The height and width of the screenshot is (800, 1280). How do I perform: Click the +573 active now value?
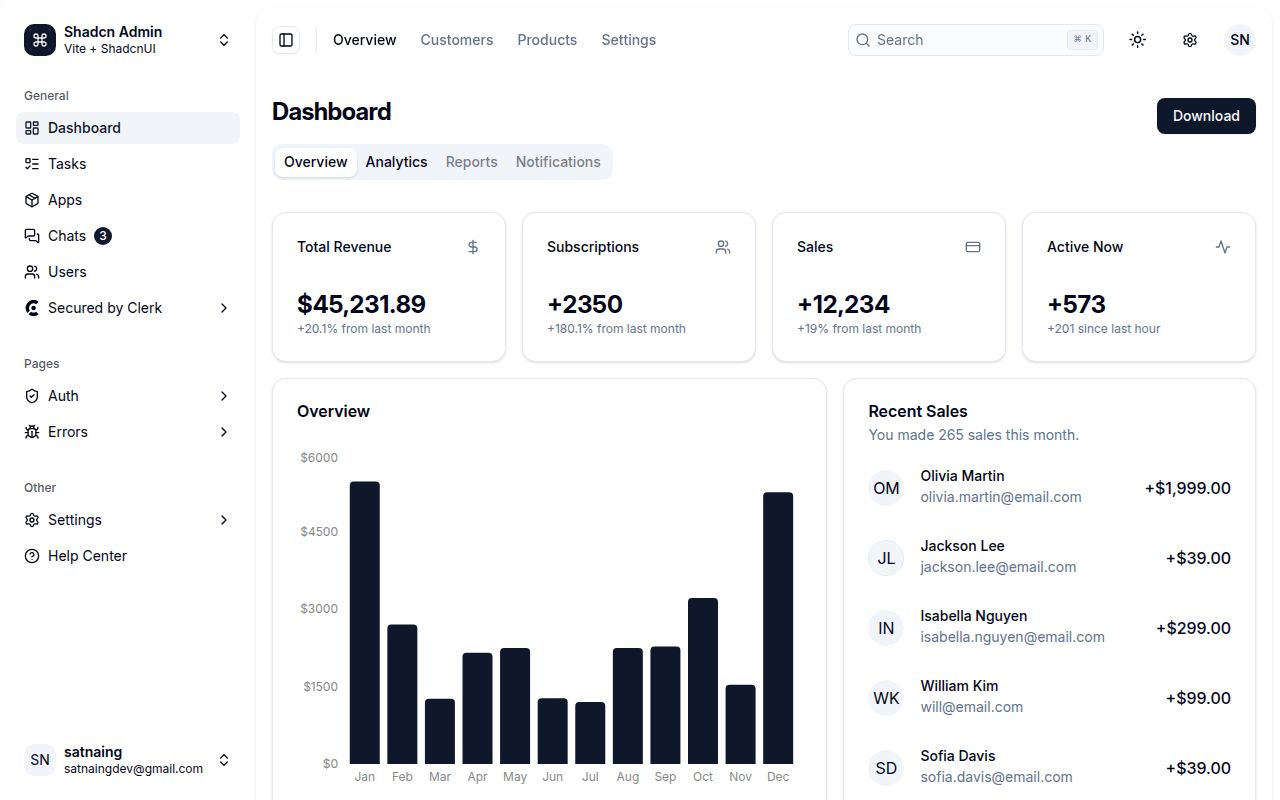pos(1076,304)
